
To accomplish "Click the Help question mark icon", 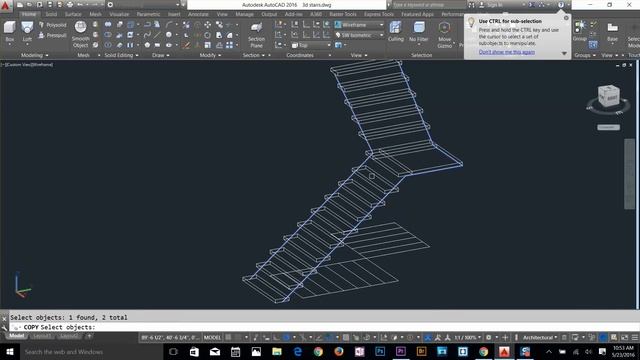I will point(561,5).
